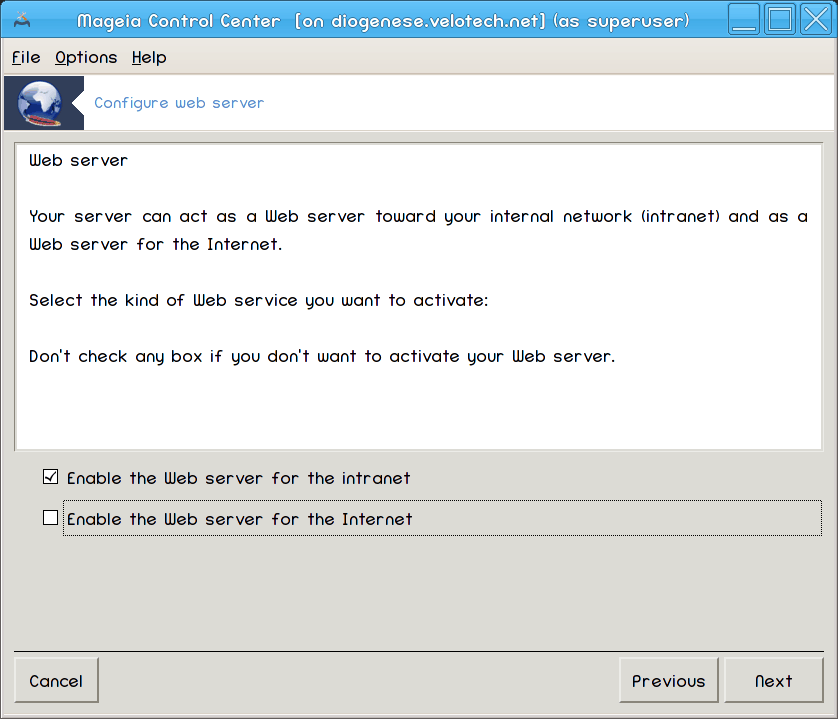838x719 pixels.
Task: Click the Cancel button
Action: point(56,681)
